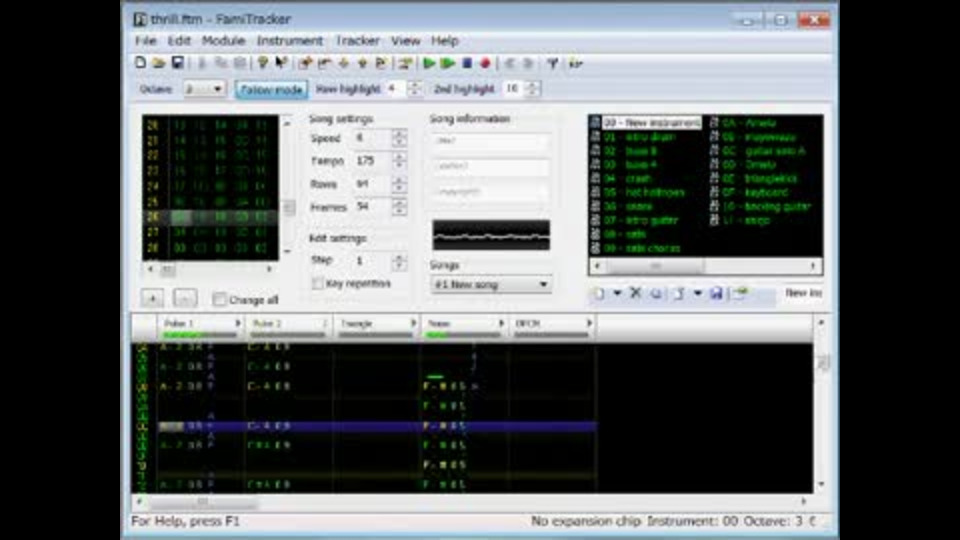Click the instrument list horizontal scrollbar thumb
This screenshot has width=960, height=540.
(x=655, y=266)
